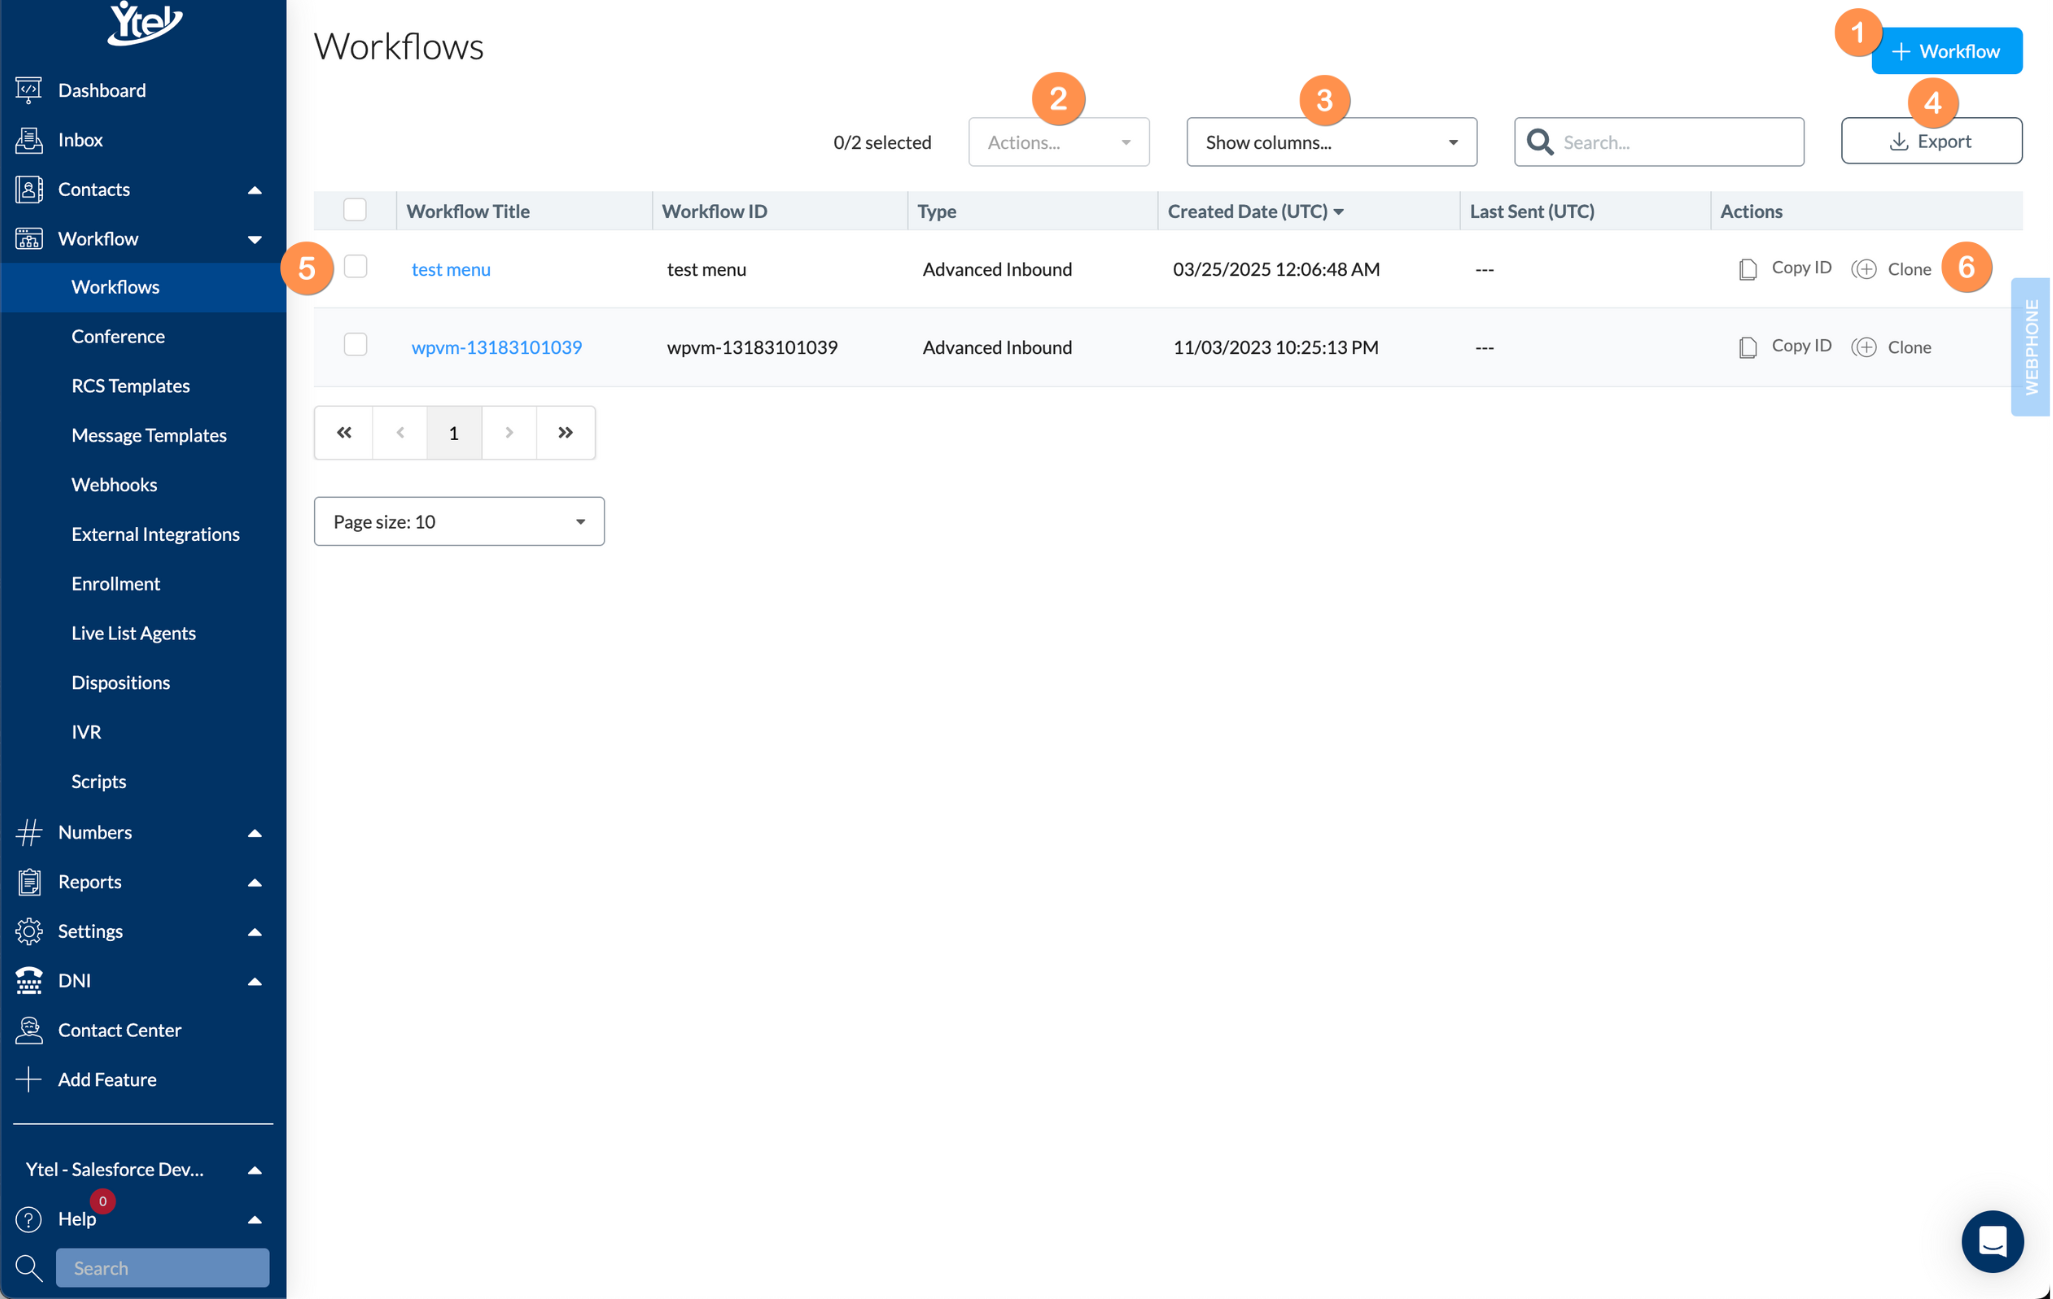
Task: Click the Webphone side panel handle
Action: click(x=2030, y=347)
